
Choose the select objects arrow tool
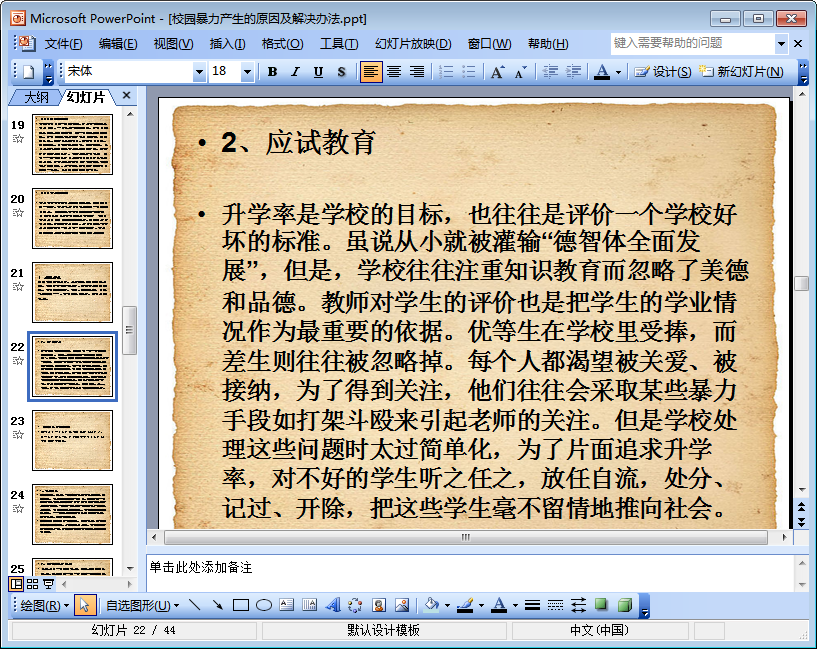coord(83,605)
